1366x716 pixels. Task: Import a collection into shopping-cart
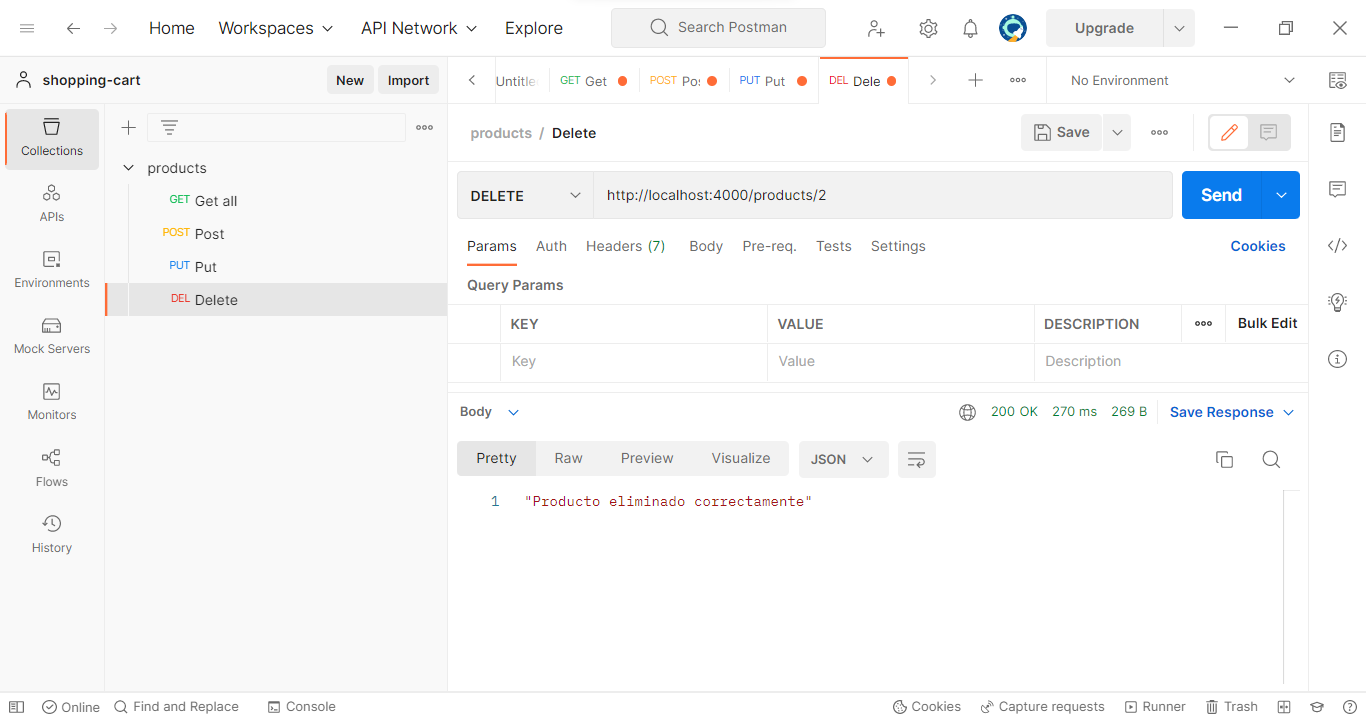coord(408,79)
